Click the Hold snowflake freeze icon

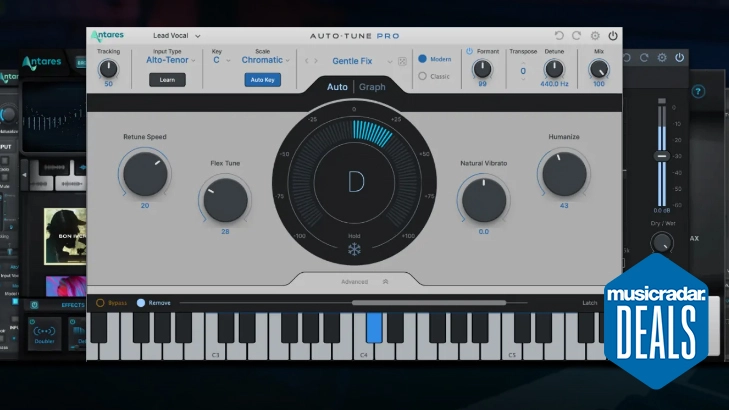point(354,250)
